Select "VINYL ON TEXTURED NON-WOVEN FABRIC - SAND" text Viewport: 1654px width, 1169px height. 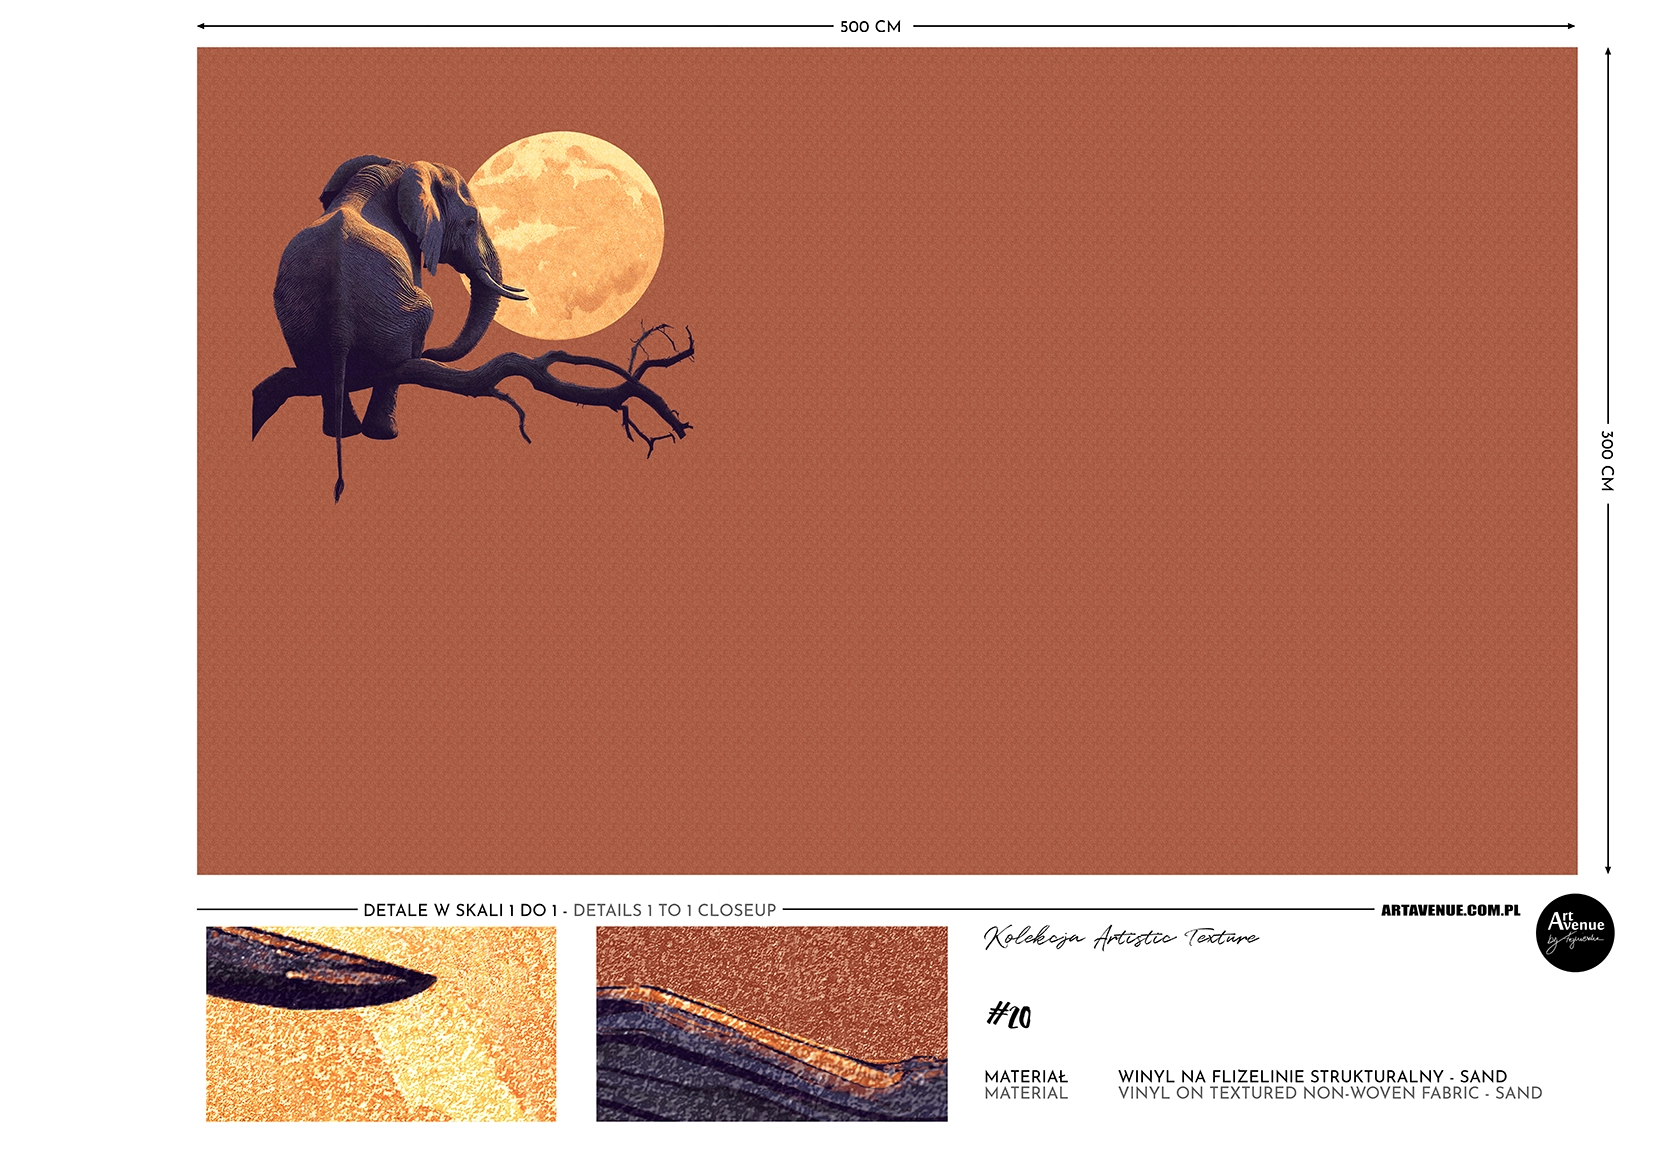pos(1330,1093)
